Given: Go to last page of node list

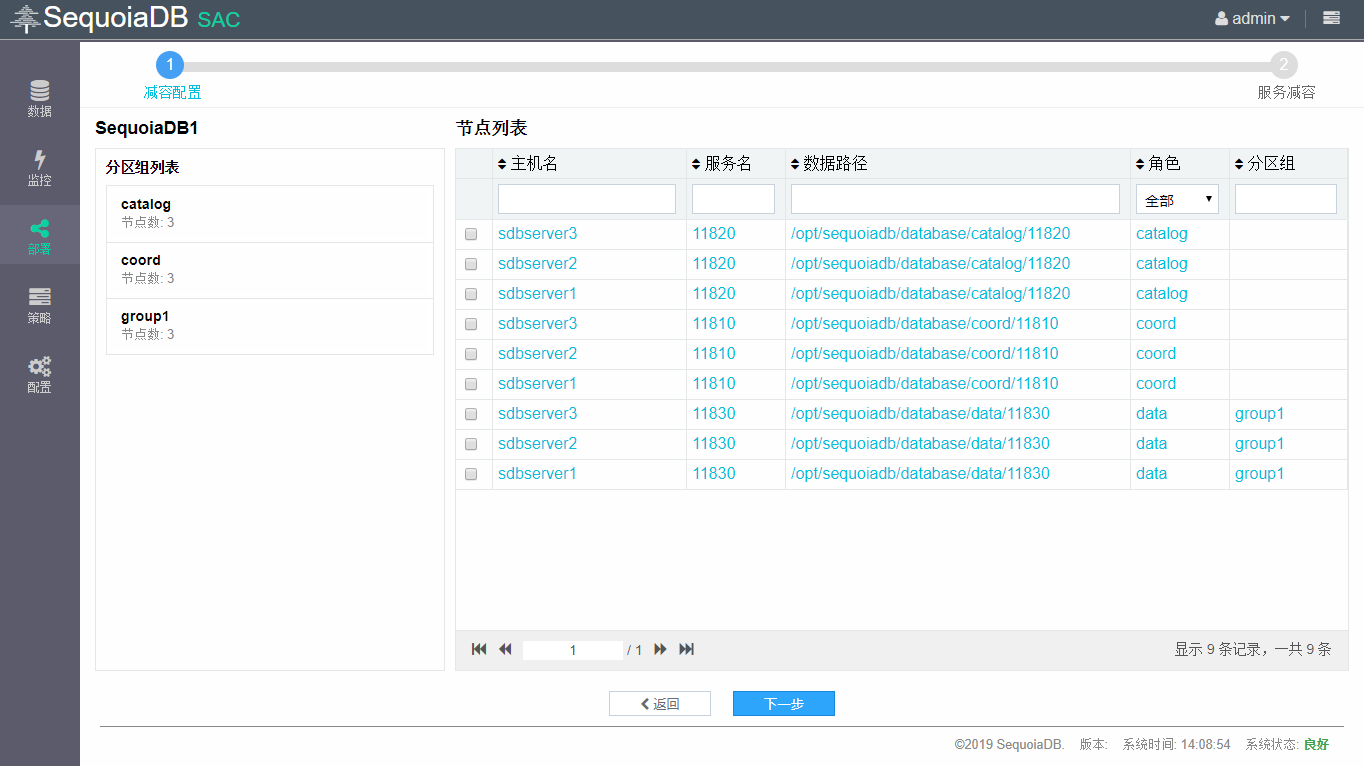Looking at the screenshot, I should pyautogui.click(x=686, y=649).
